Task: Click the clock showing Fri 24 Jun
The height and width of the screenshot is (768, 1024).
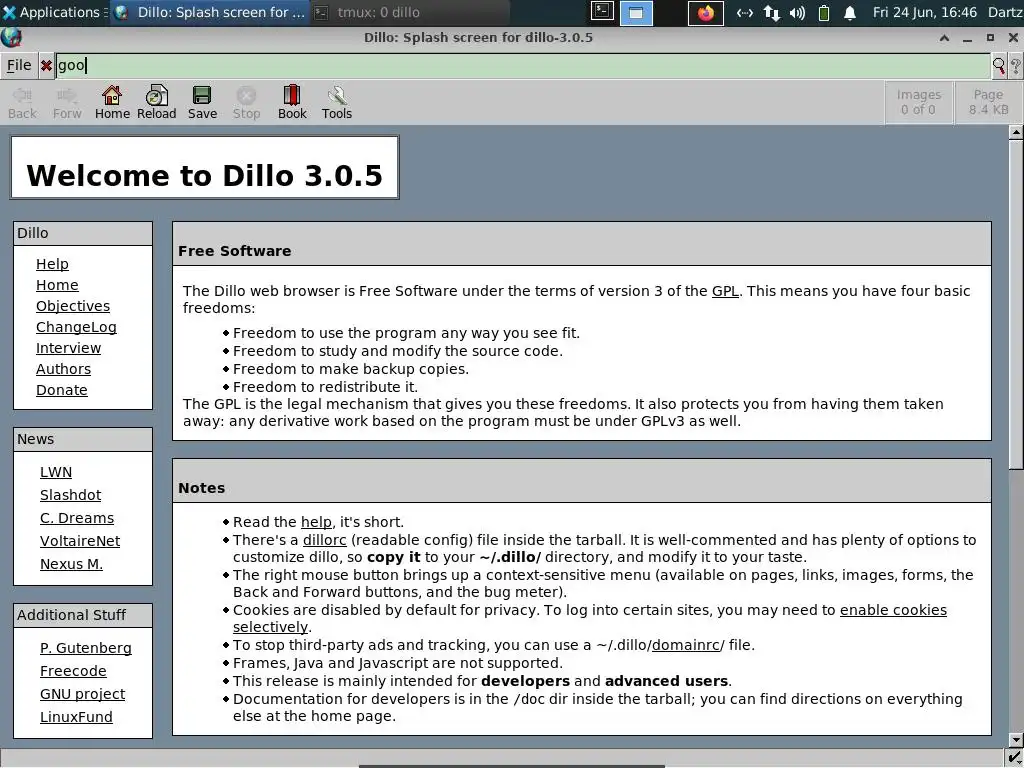Action: point(925,12)
